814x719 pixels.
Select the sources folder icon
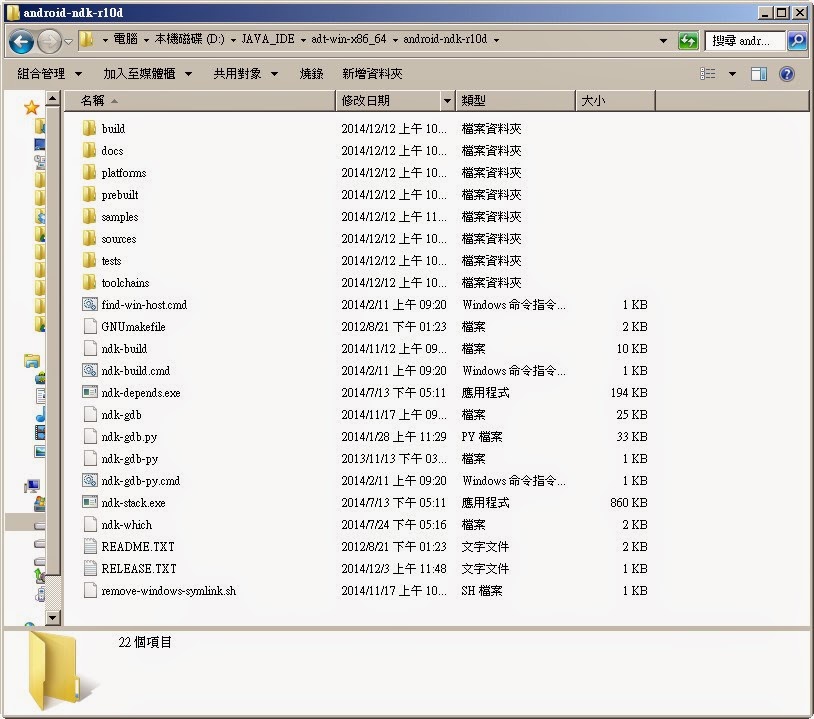[x=89, y=238]
